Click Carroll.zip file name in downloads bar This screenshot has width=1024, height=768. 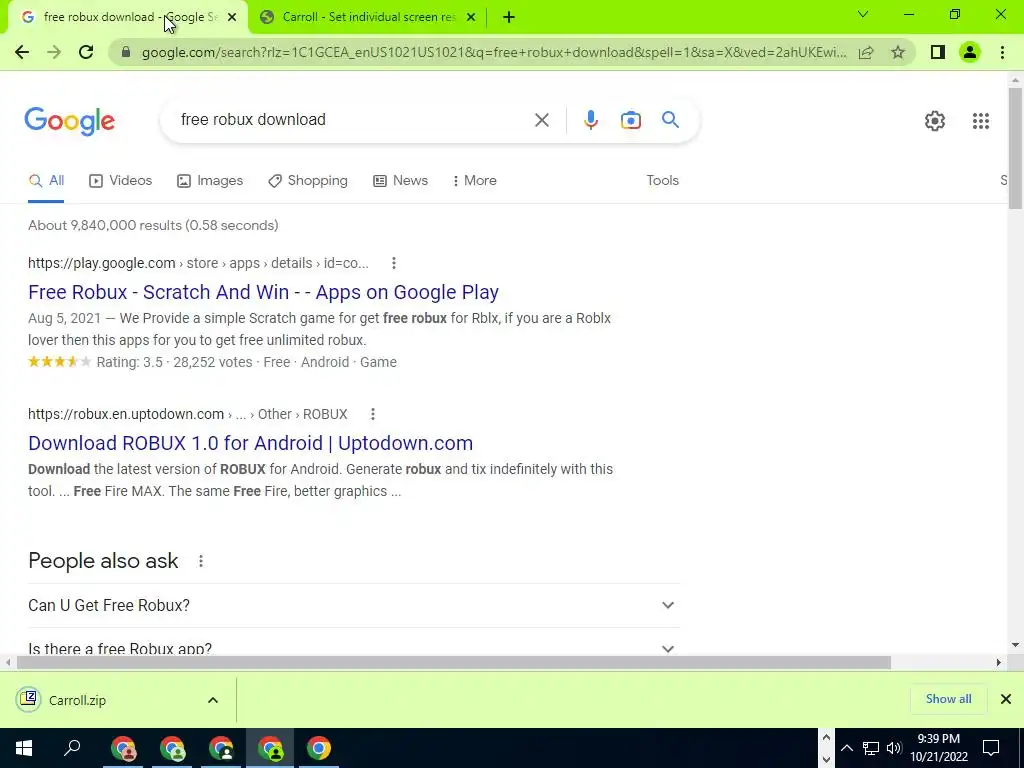click(x=77, y=700)
